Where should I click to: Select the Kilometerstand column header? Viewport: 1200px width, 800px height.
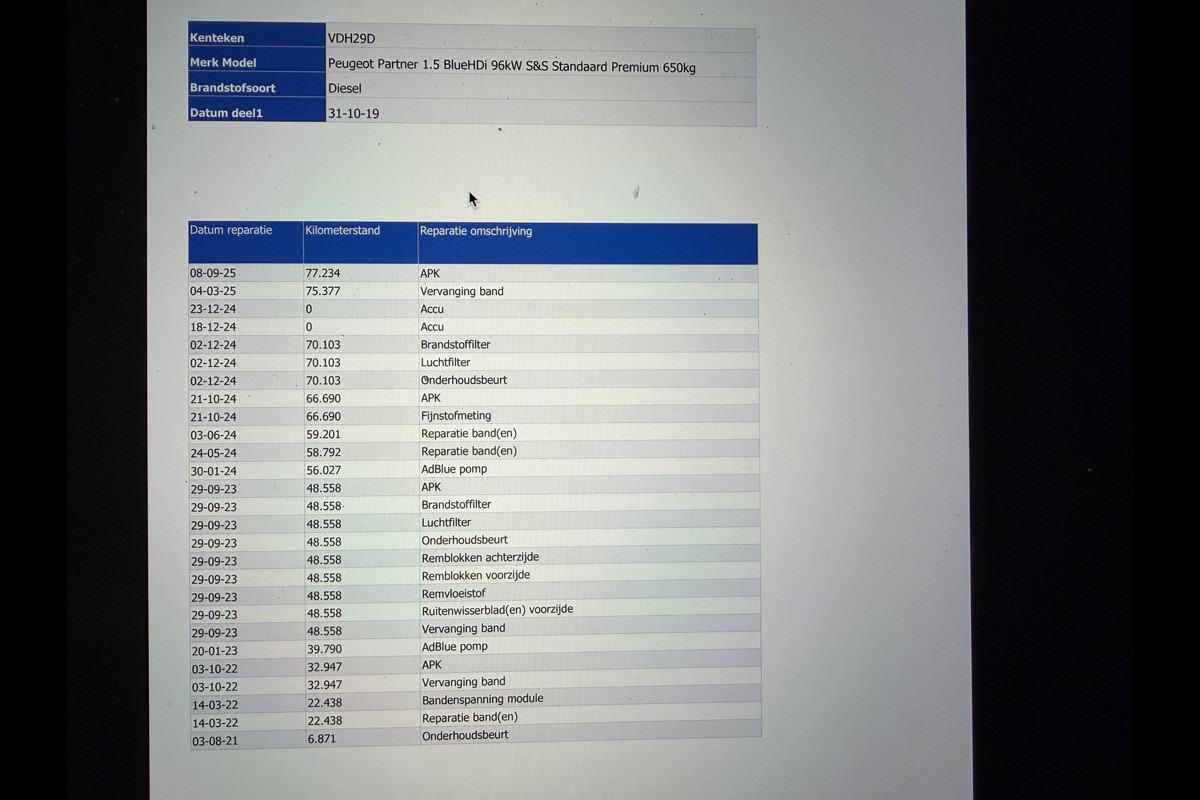coord(343,230)
